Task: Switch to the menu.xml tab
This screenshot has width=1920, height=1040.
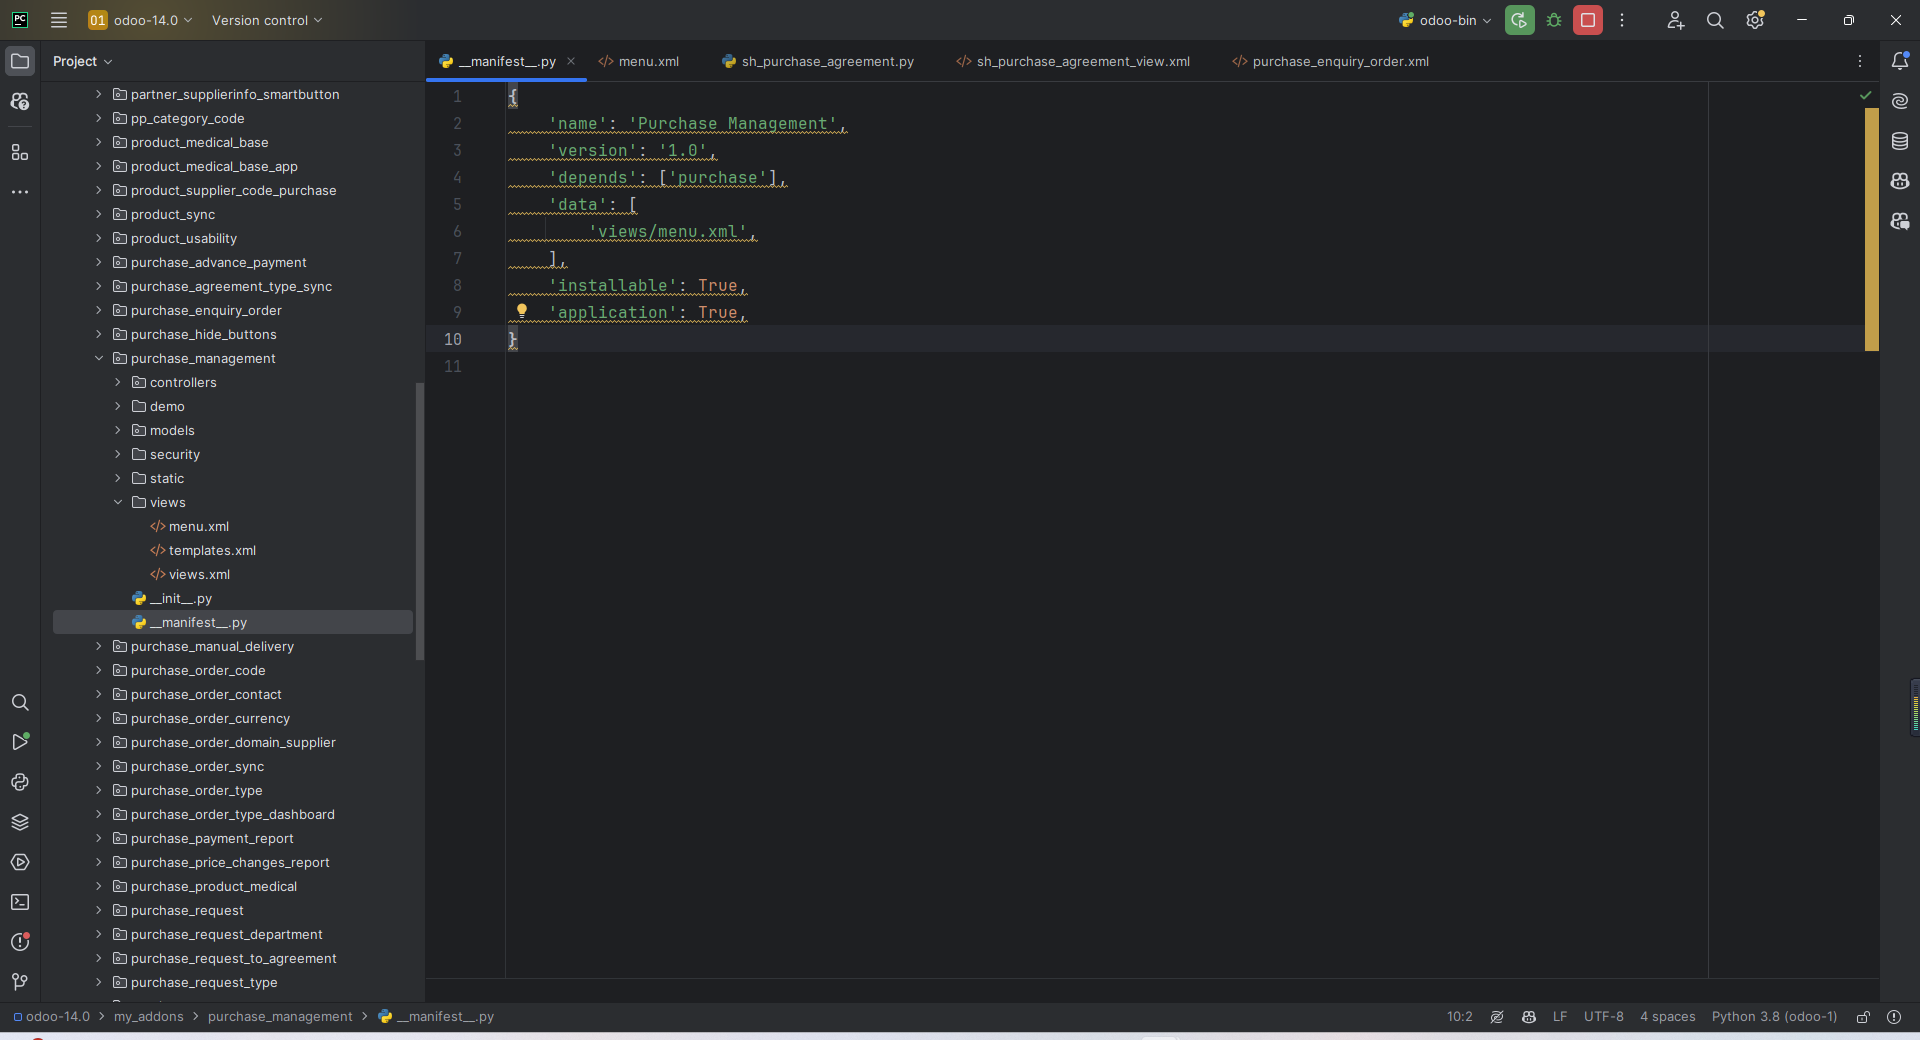Action: [x=639, y=61]
